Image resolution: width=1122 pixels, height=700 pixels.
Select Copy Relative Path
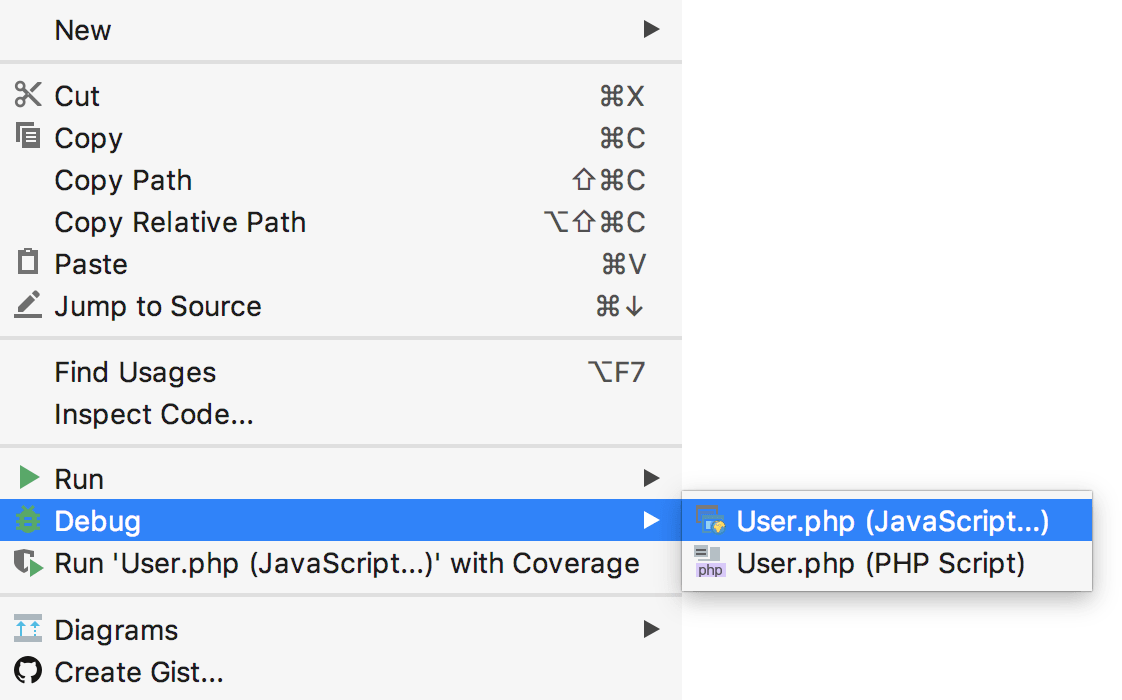click(x=180, y=221)
